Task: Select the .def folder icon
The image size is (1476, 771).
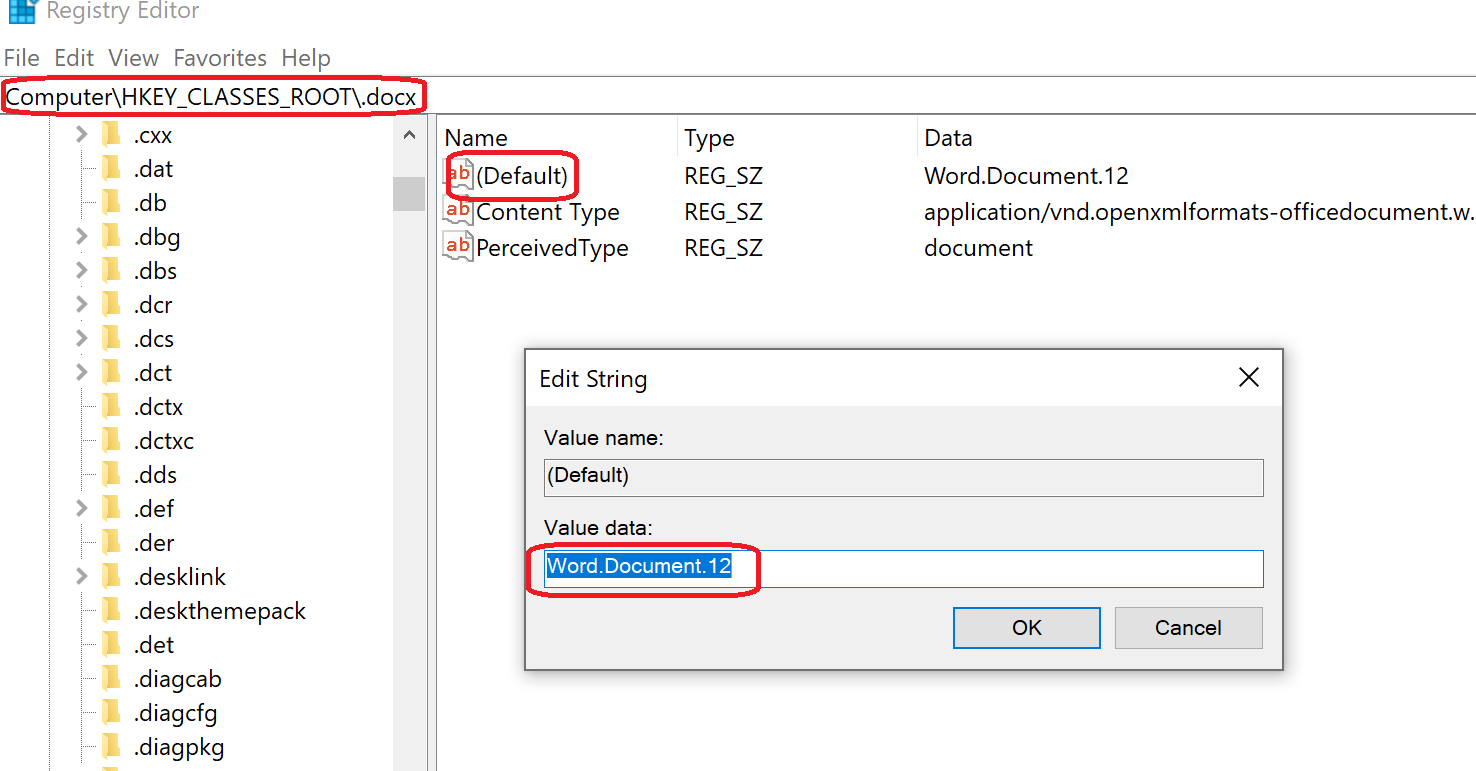Action: pos(111,509)
